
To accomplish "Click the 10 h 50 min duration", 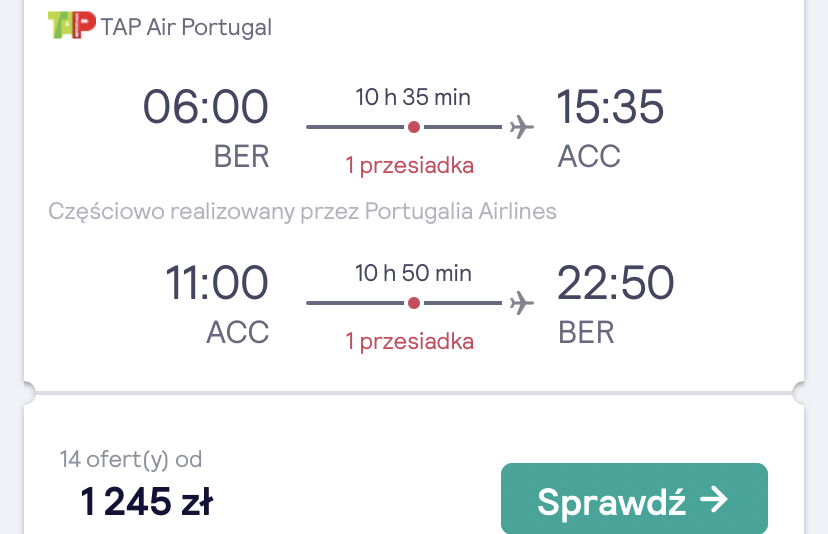I will tap(413, 273).
